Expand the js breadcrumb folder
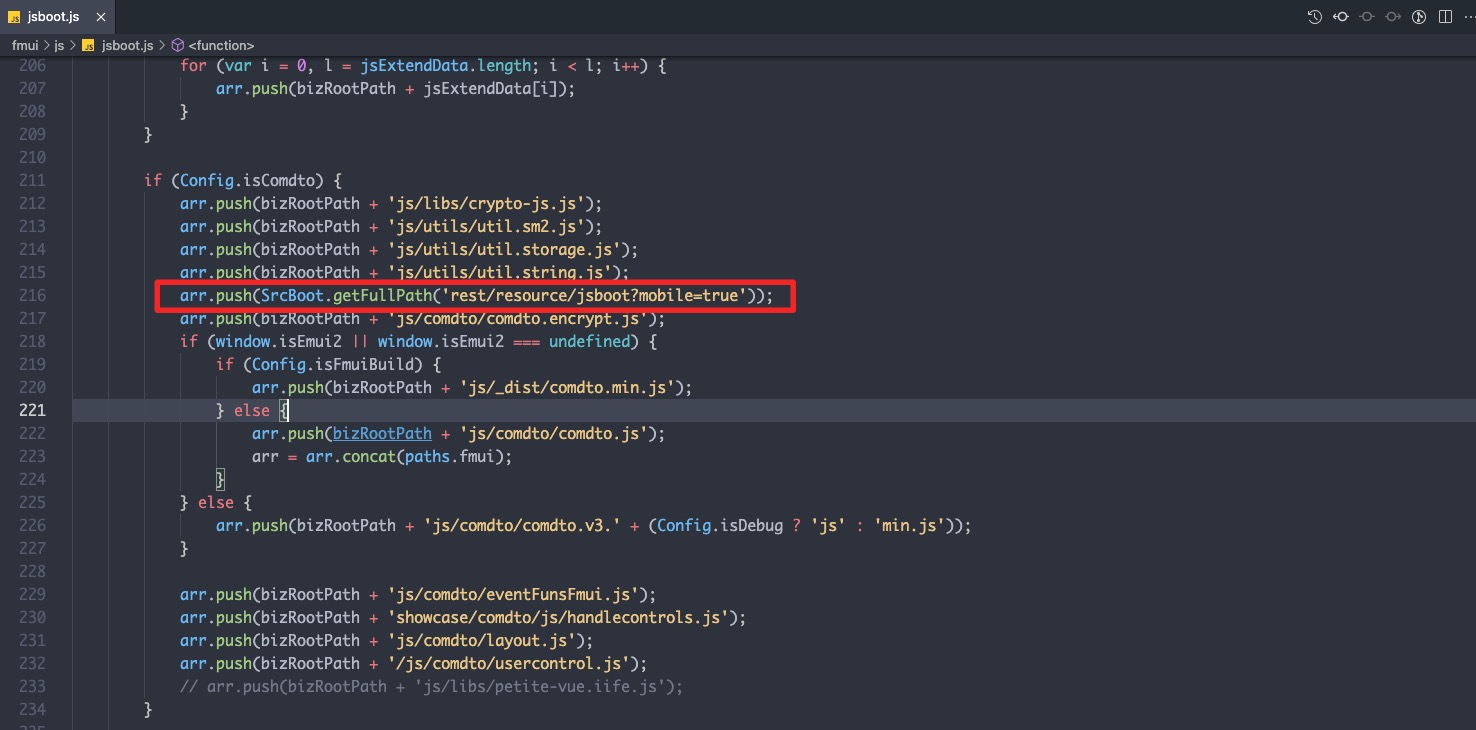1476x730 pixels. coord(59,45)
